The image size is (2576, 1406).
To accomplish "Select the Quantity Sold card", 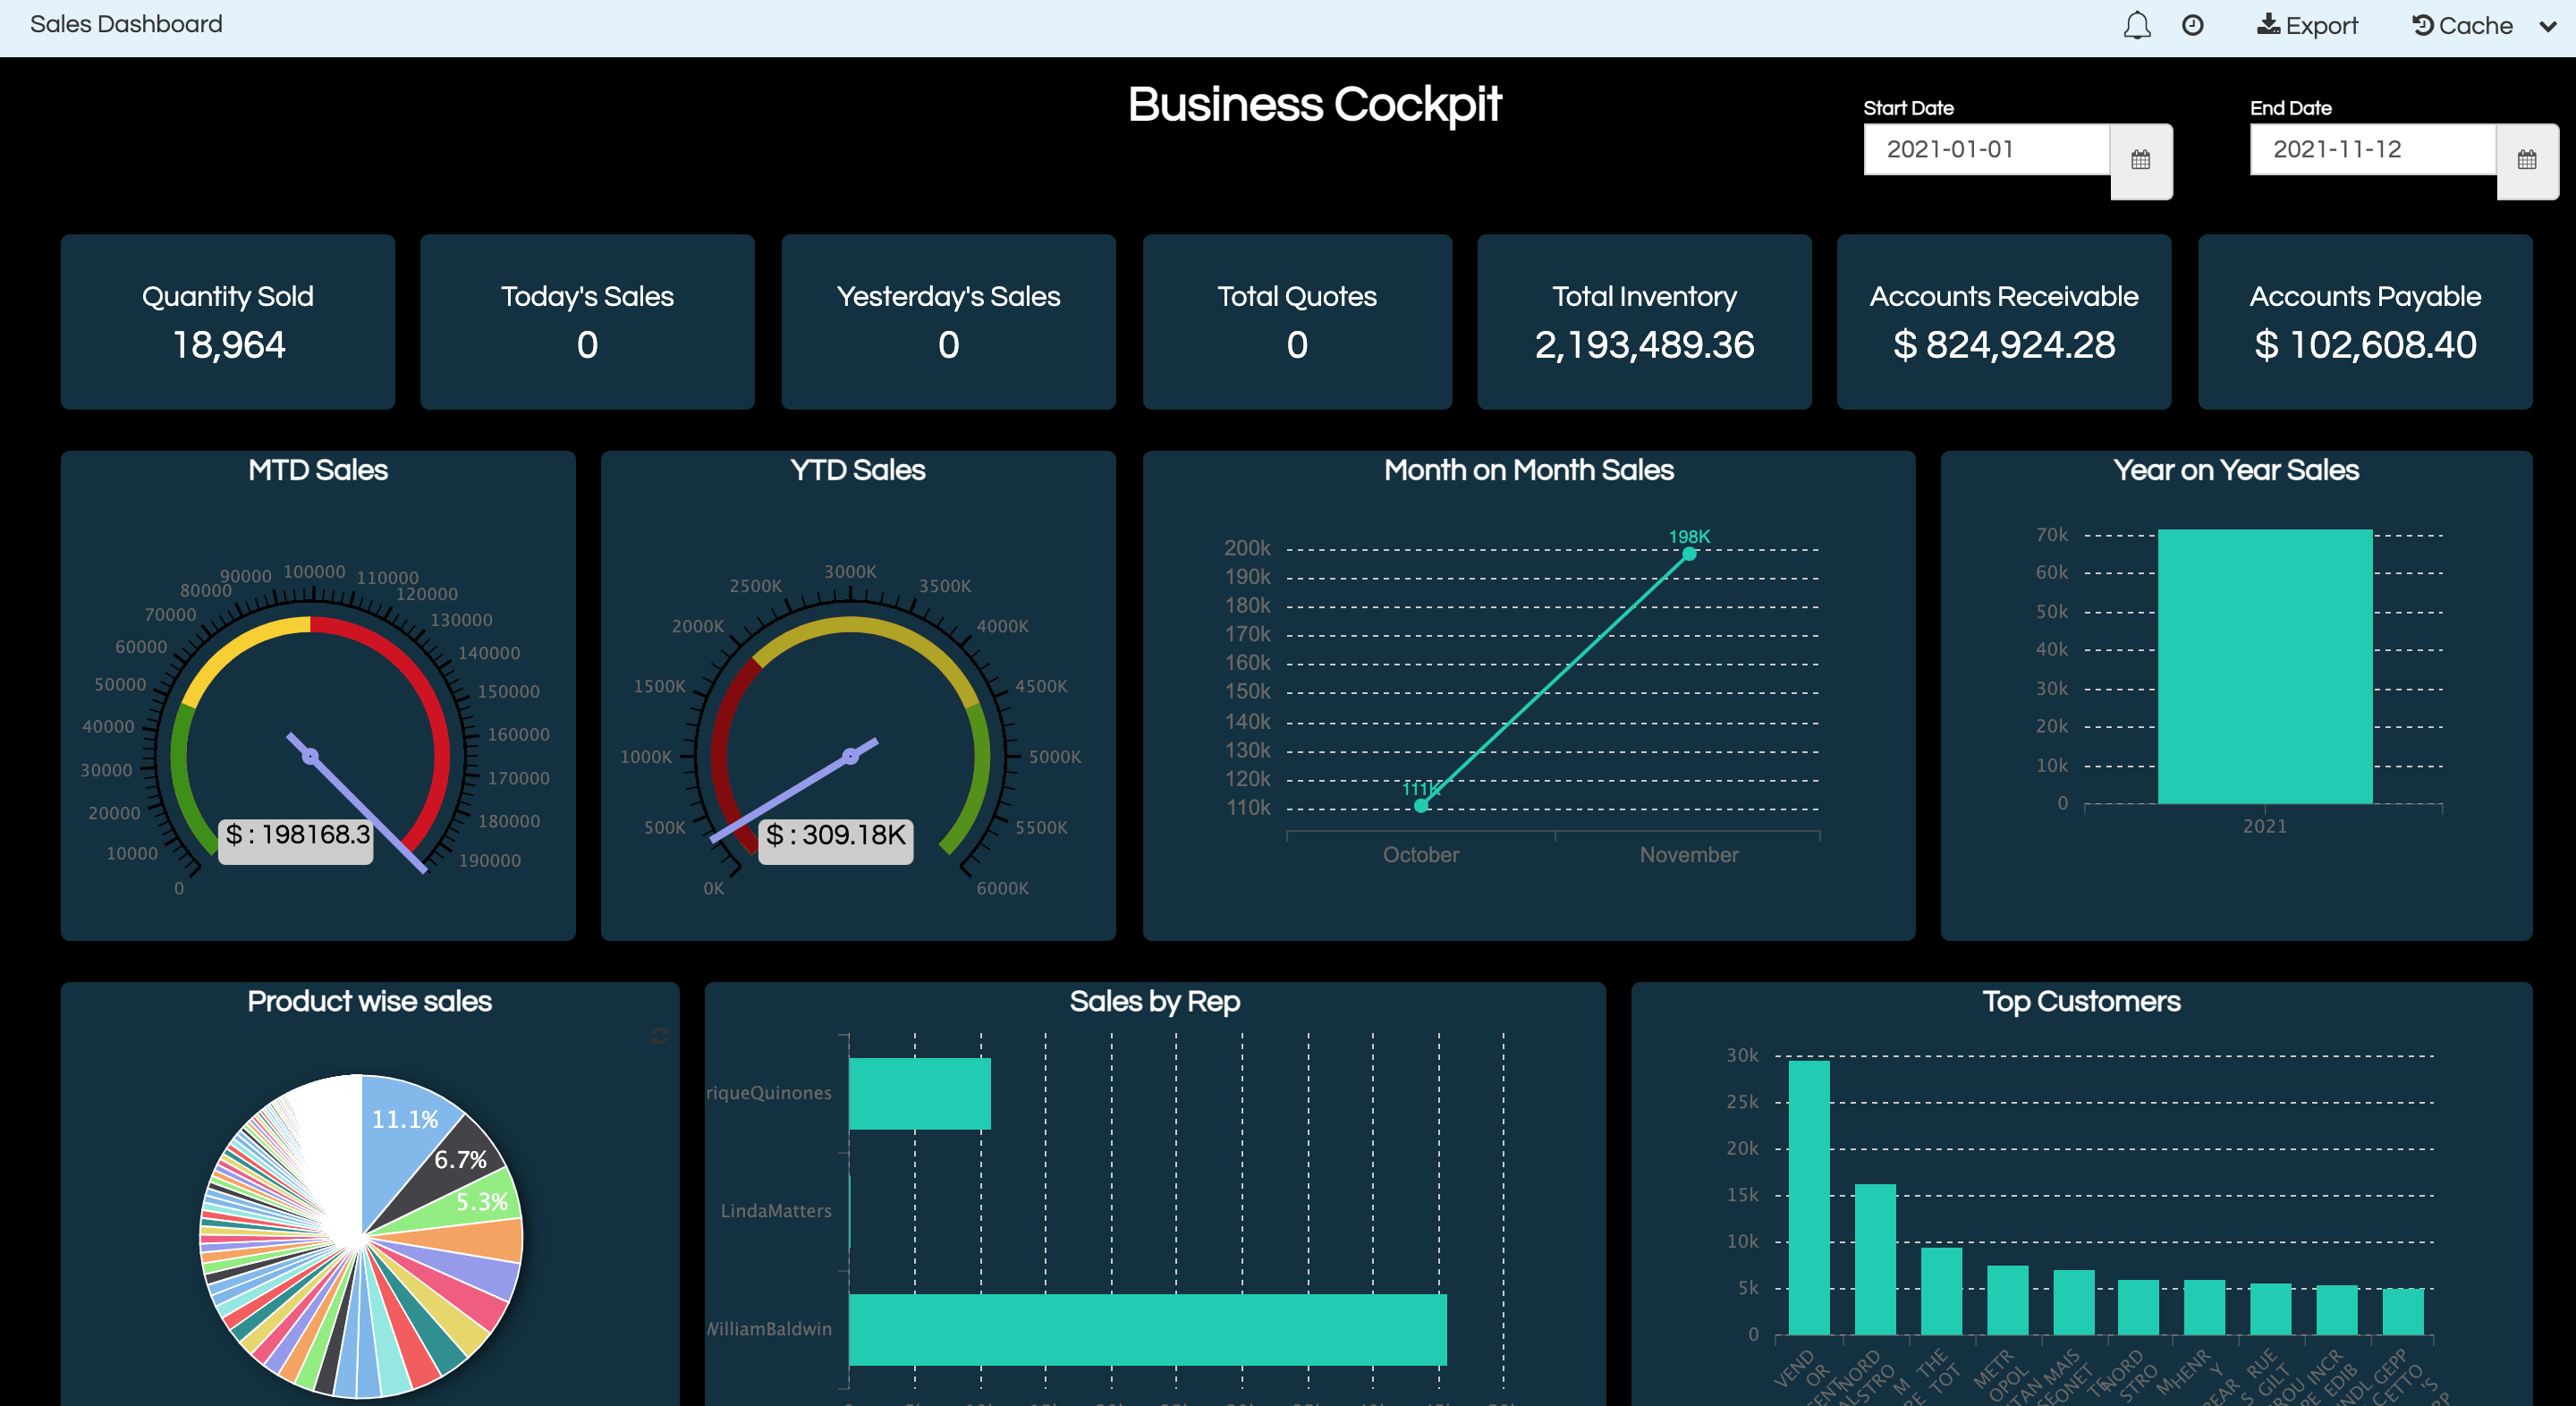I will click(x=228, y=322).
